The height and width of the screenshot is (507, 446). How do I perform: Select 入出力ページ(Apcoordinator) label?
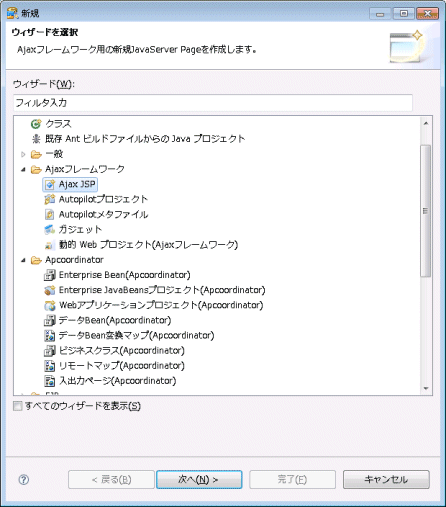coord(117,381)
